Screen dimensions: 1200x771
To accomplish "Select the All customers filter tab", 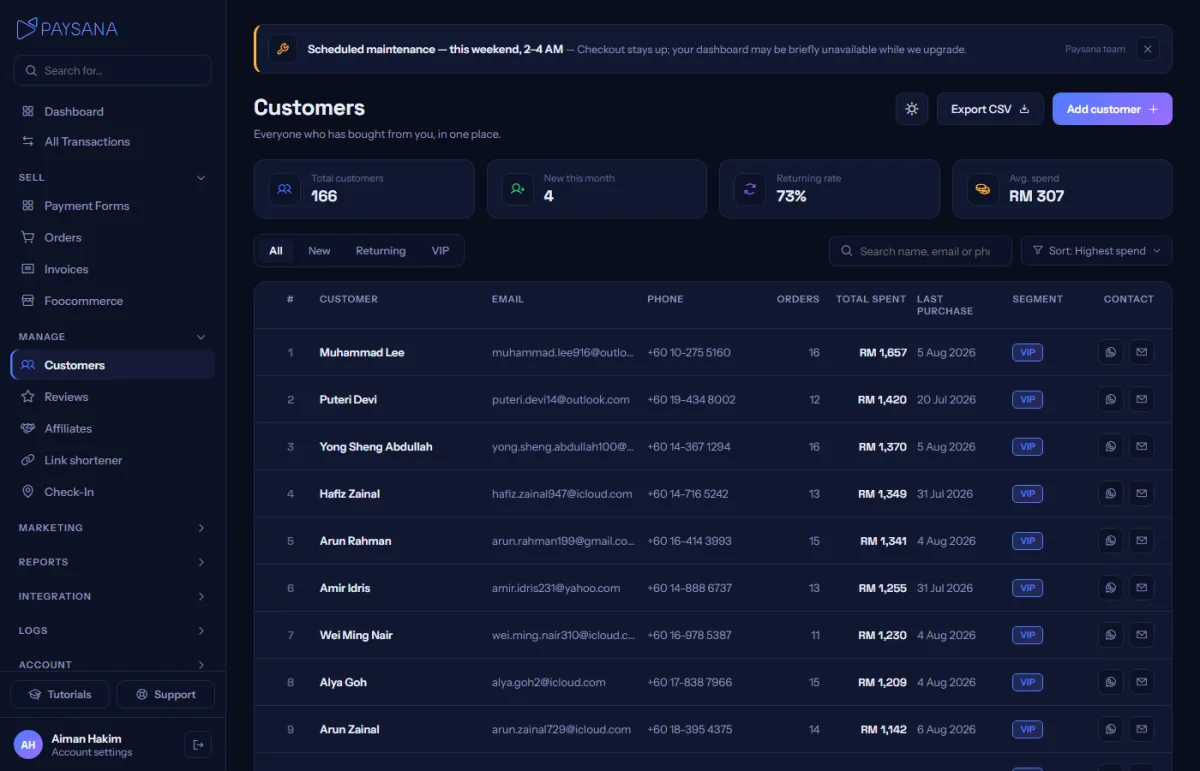I will pyautogui.click(x=276, y=251).
